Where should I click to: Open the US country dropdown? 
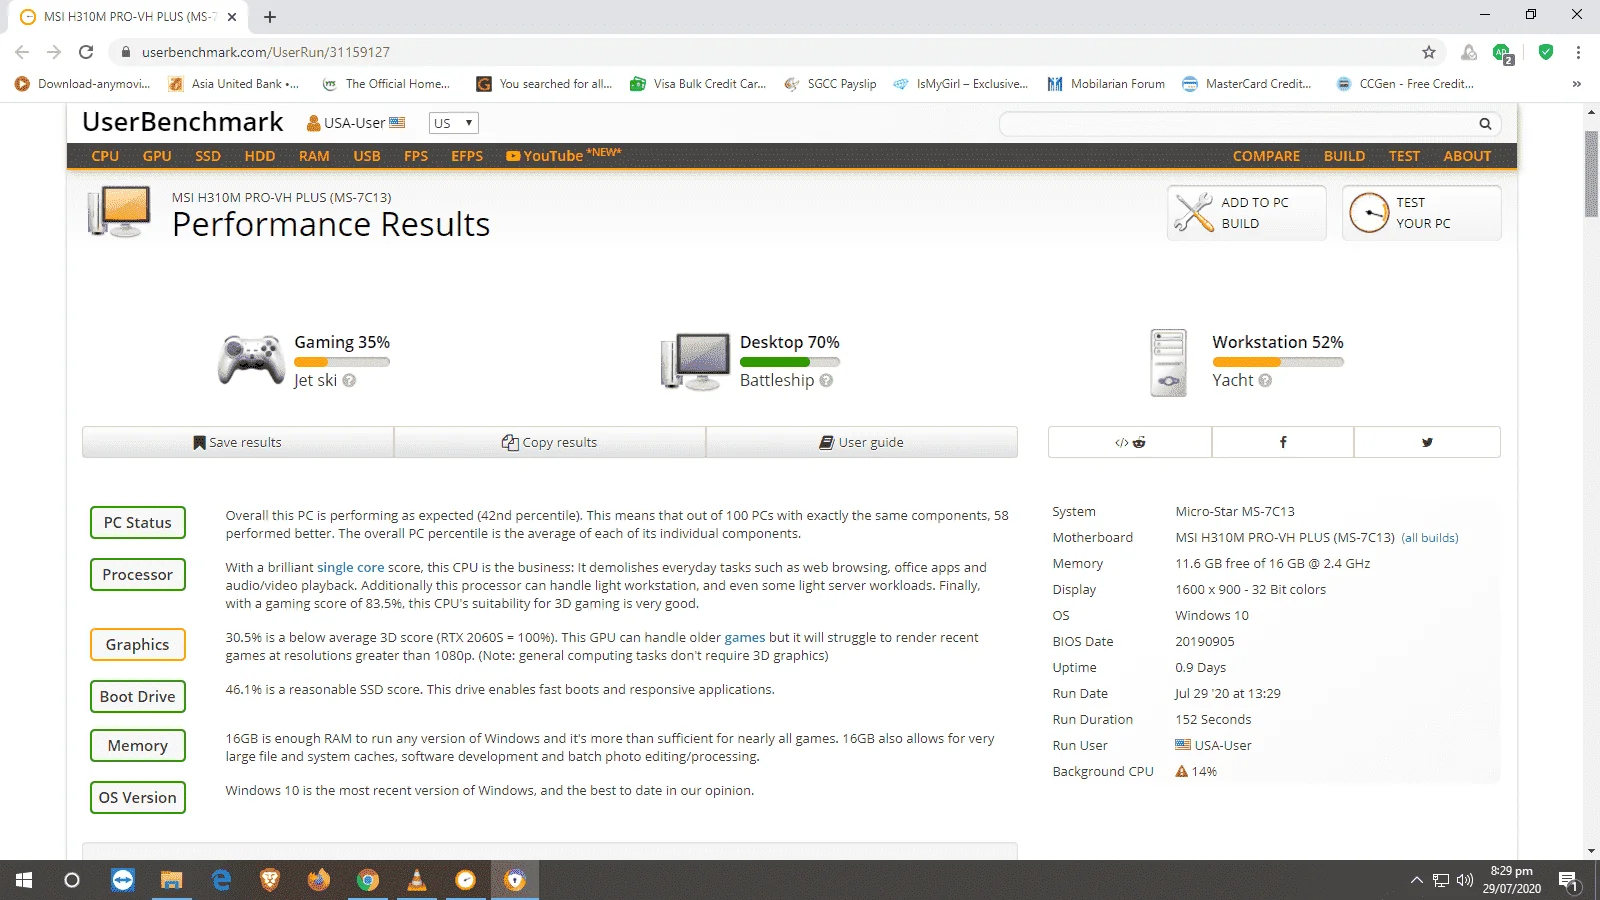point(453,123)
